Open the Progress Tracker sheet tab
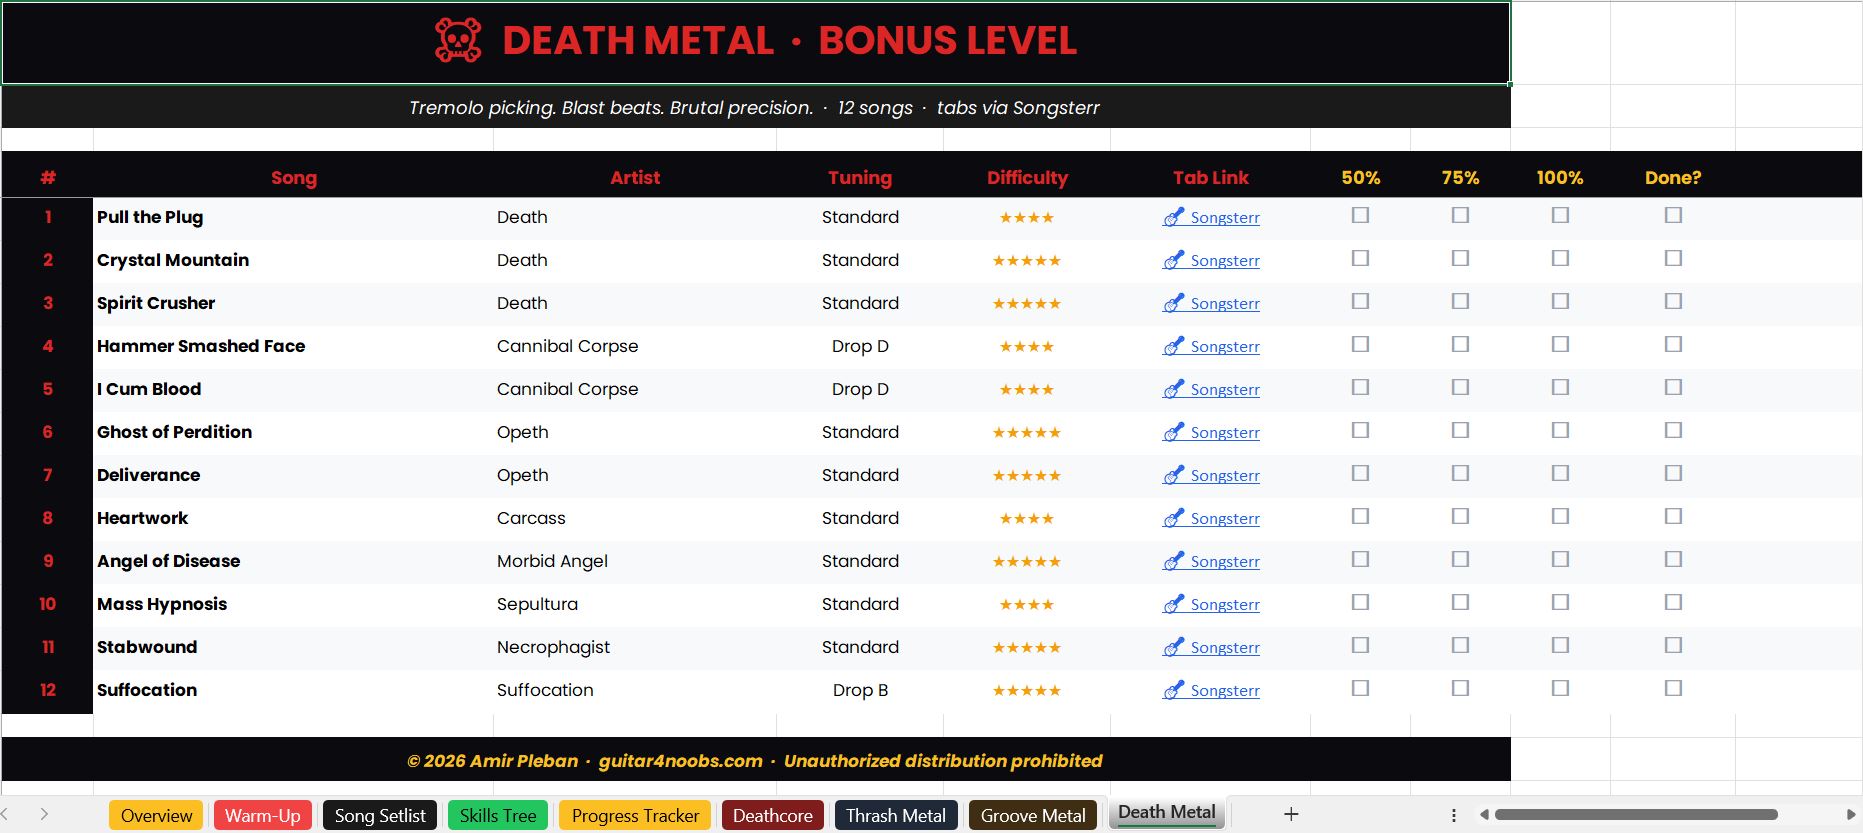The height and width of the screenshot is (833, 1863). pyautogui.click(x=635, y=816)
